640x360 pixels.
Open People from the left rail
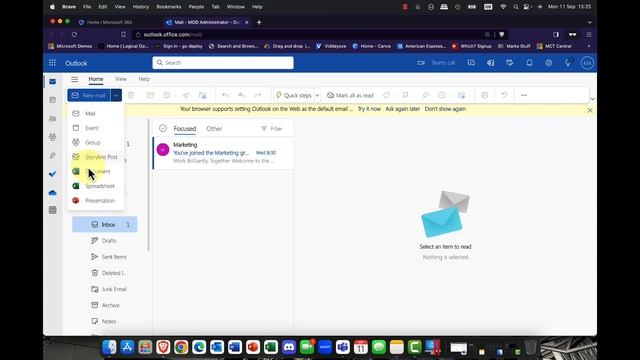coord(53,119)
